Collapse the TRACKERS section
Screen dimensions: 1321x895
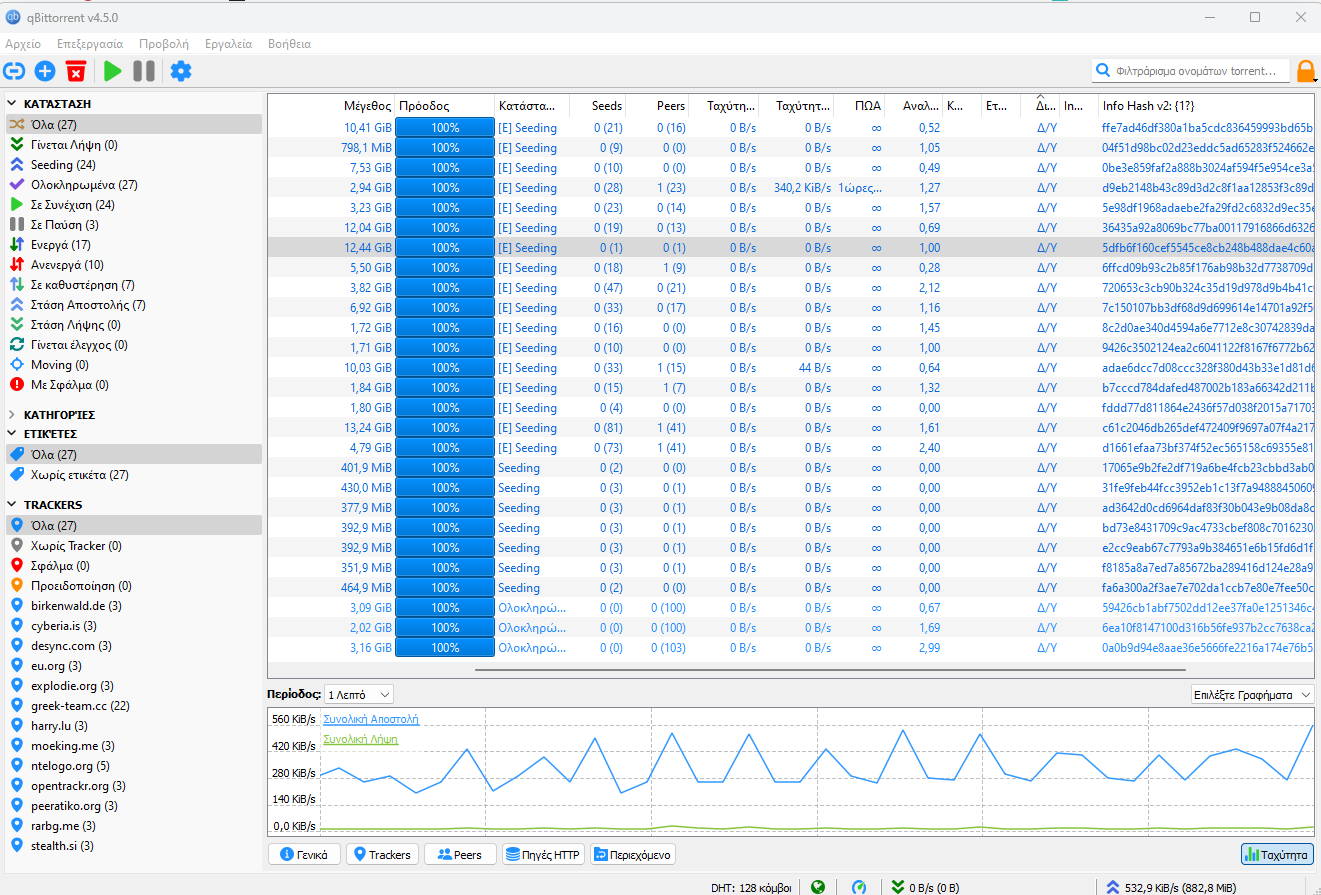(x=12, y=505)
